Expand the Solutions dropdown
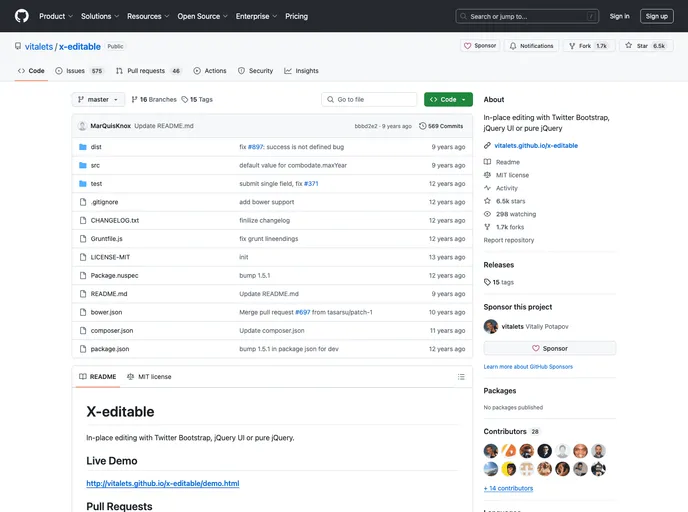The image size is (688, 512). pos(100,16)
